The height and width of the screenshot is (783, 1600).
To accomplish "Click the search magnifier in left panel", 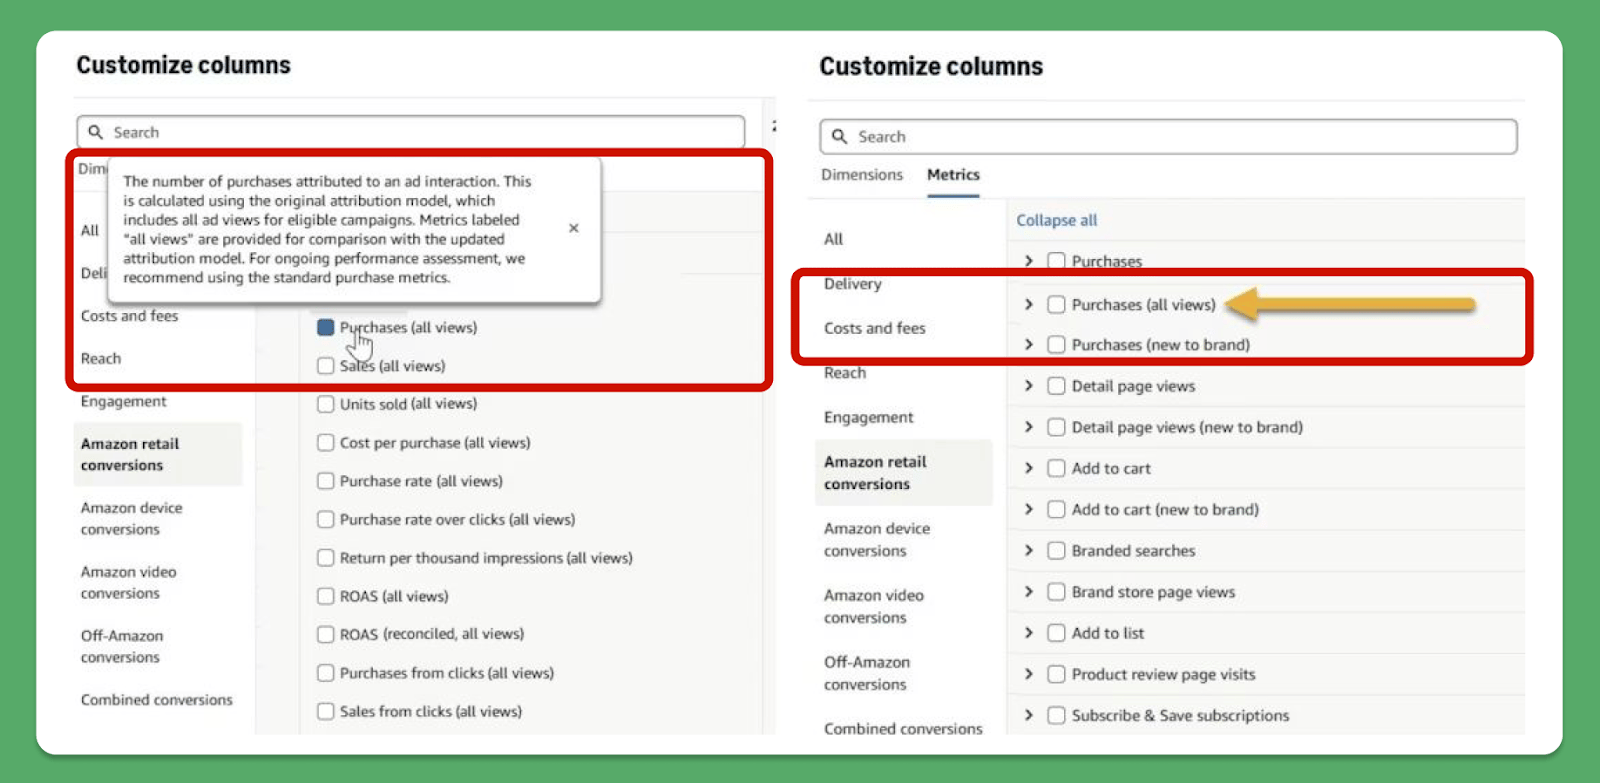I will (x=96, y=132).
